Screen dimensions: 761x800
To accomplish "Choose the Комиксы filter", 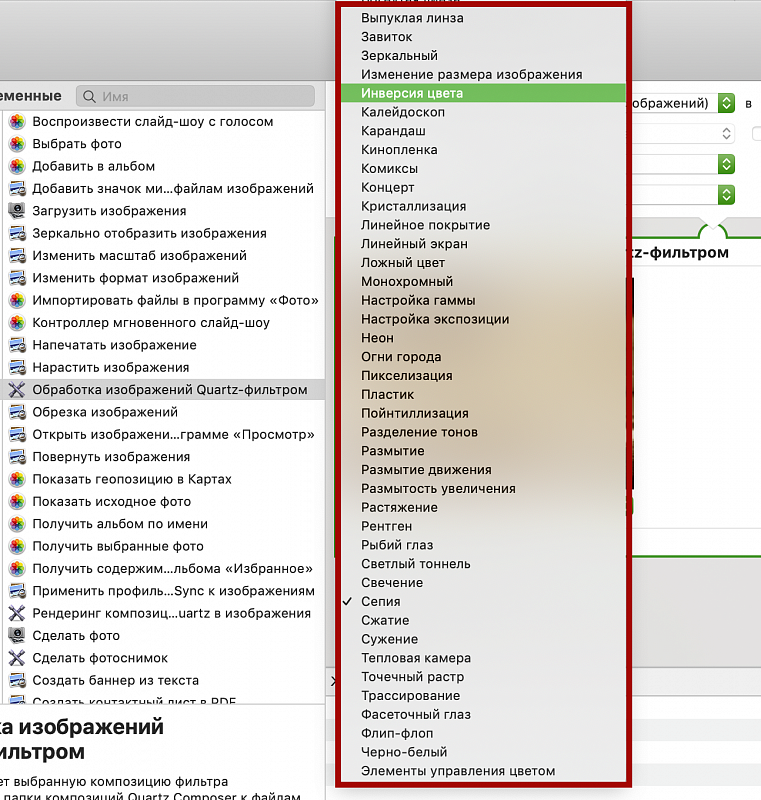I will (483, 168).
